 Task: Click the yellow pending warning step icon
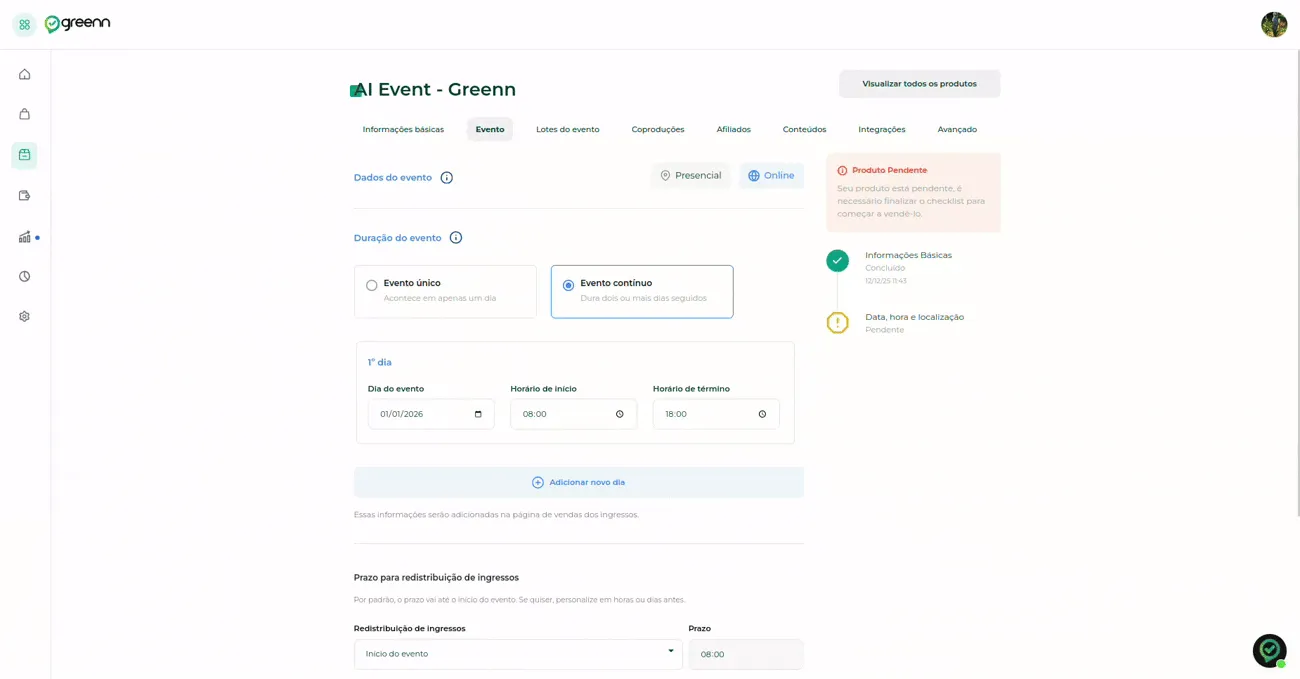coord(837,322)
